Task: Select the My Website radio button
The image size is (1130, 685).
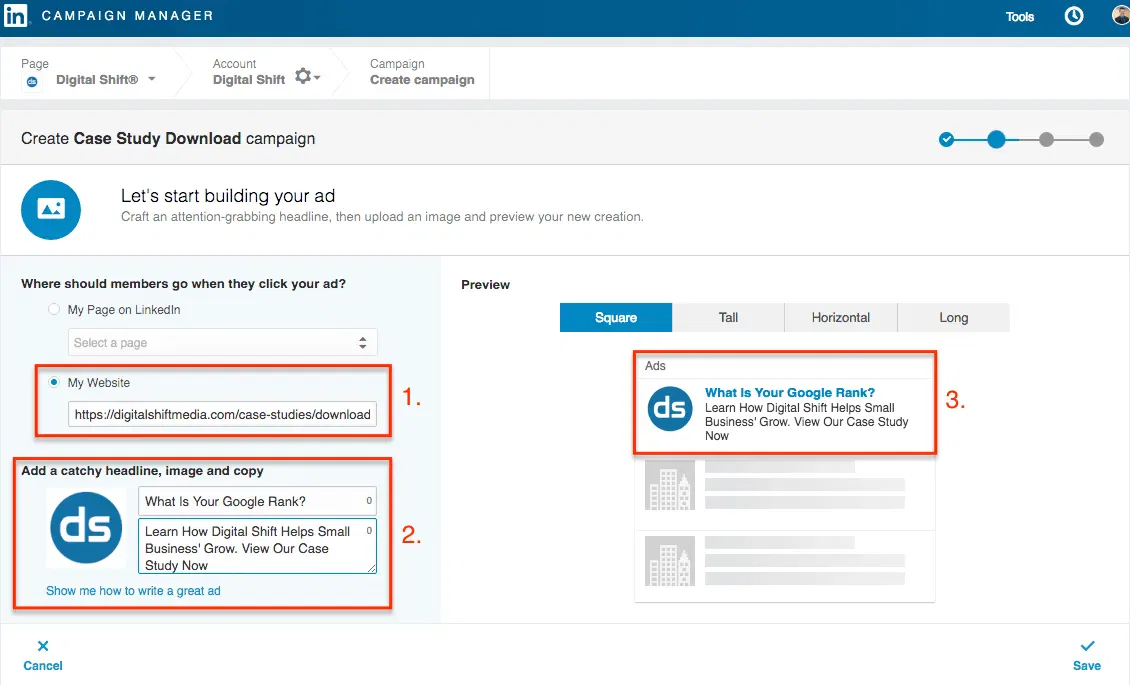Action: coord(52,382)
